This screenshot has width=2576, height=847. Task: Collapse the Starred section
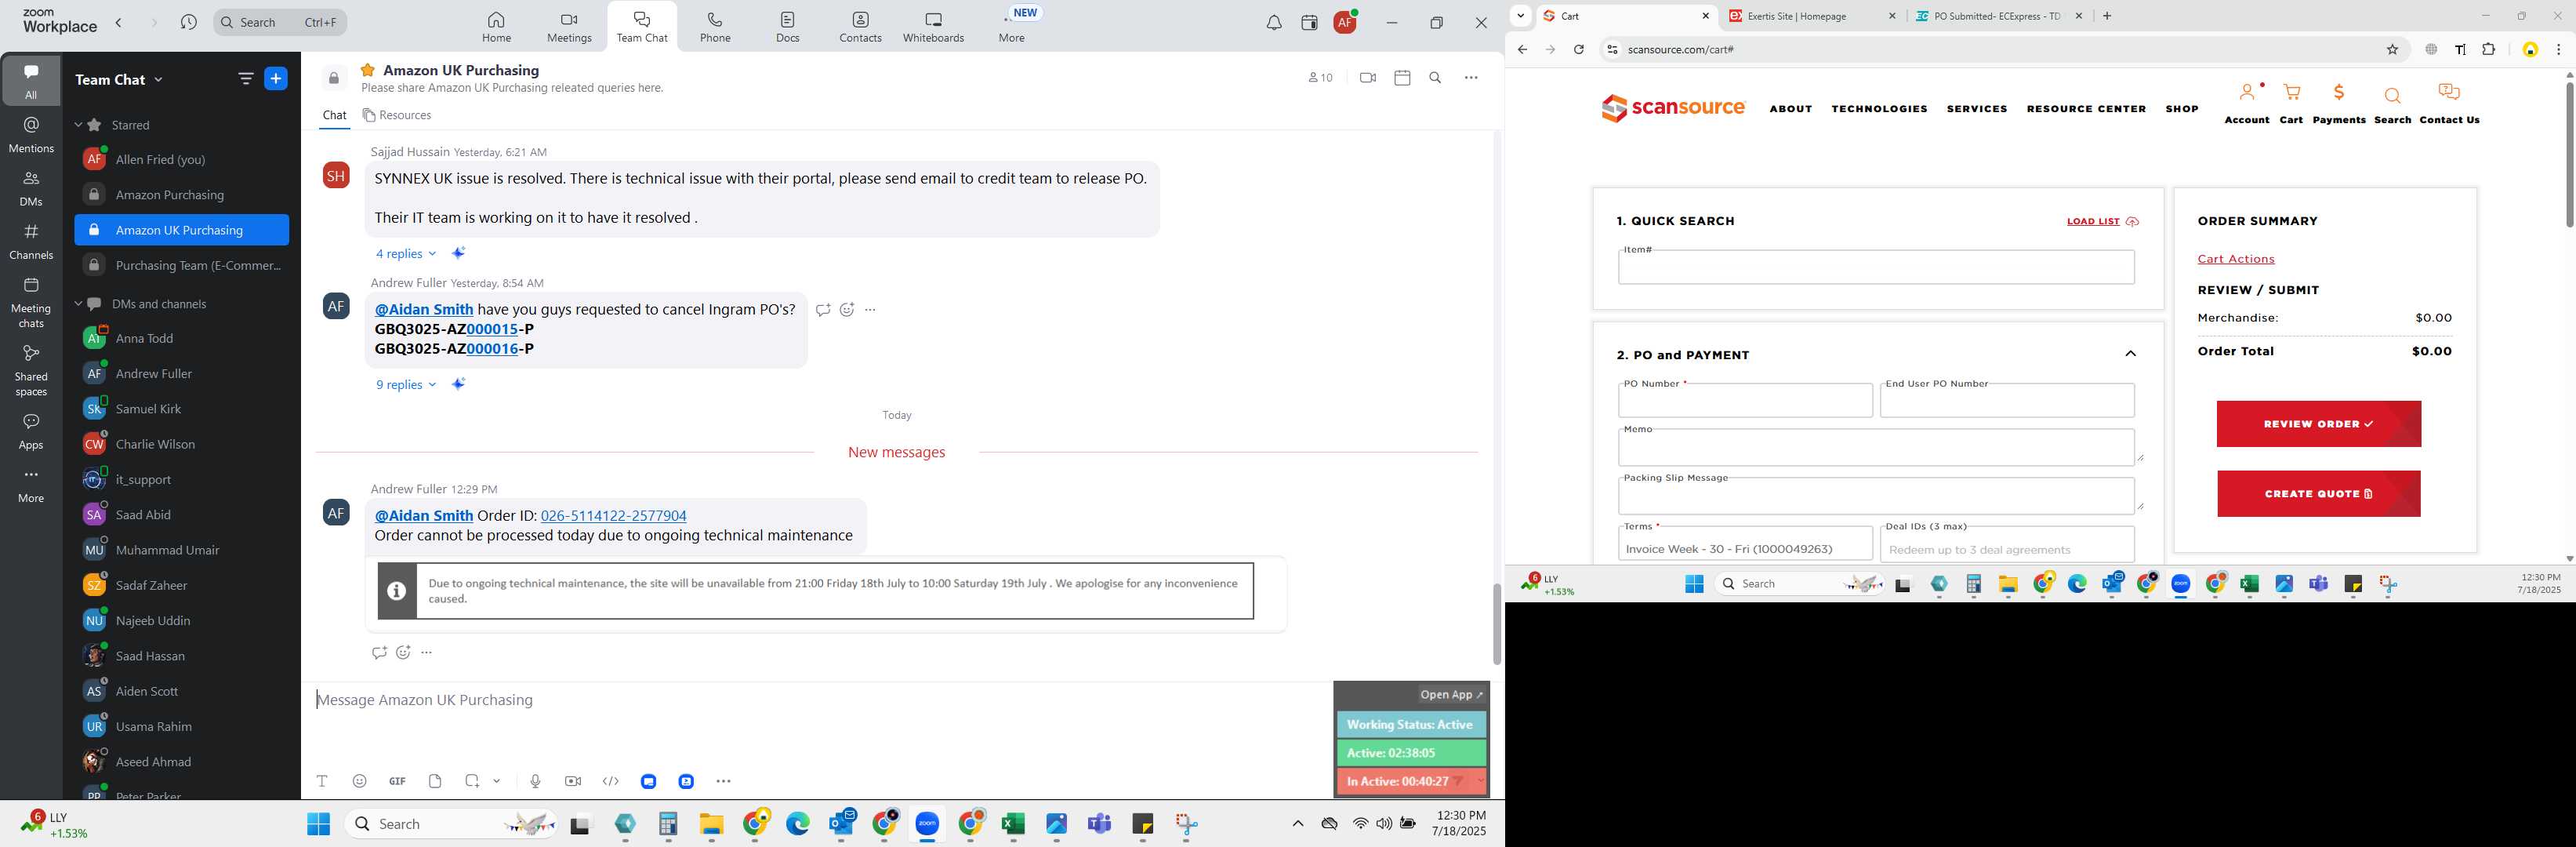click(x=78, y=125)
